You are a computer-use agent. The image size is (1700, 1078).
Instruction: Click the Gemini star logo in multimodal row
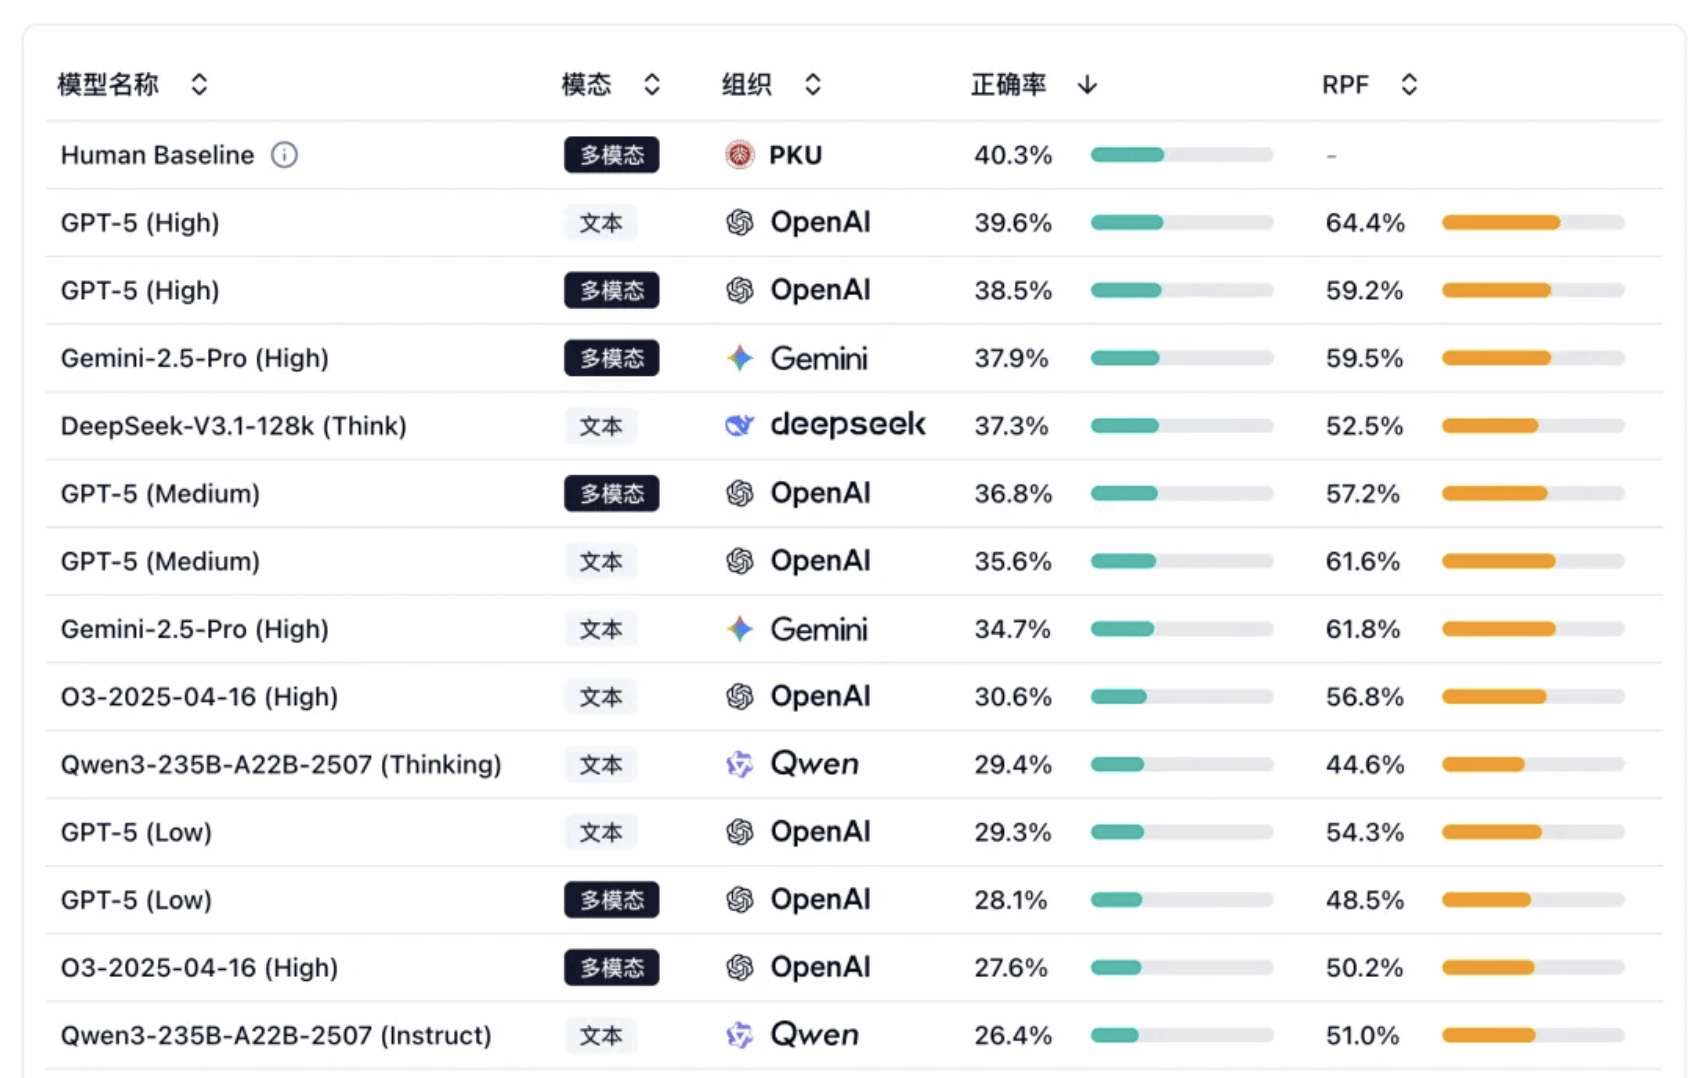click(x=740, y=358)
